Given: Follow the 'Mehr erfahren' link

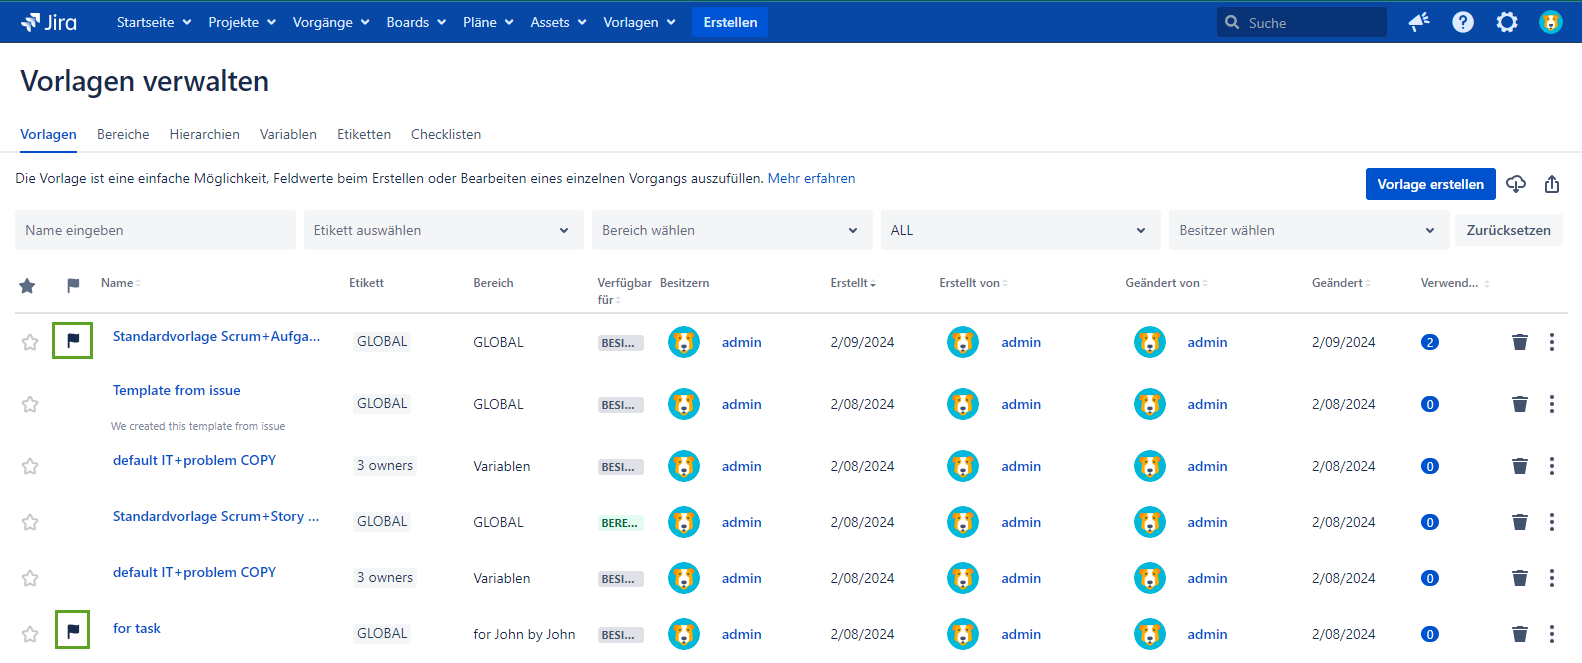Looking at the screenshot, I should click(811, 178).
